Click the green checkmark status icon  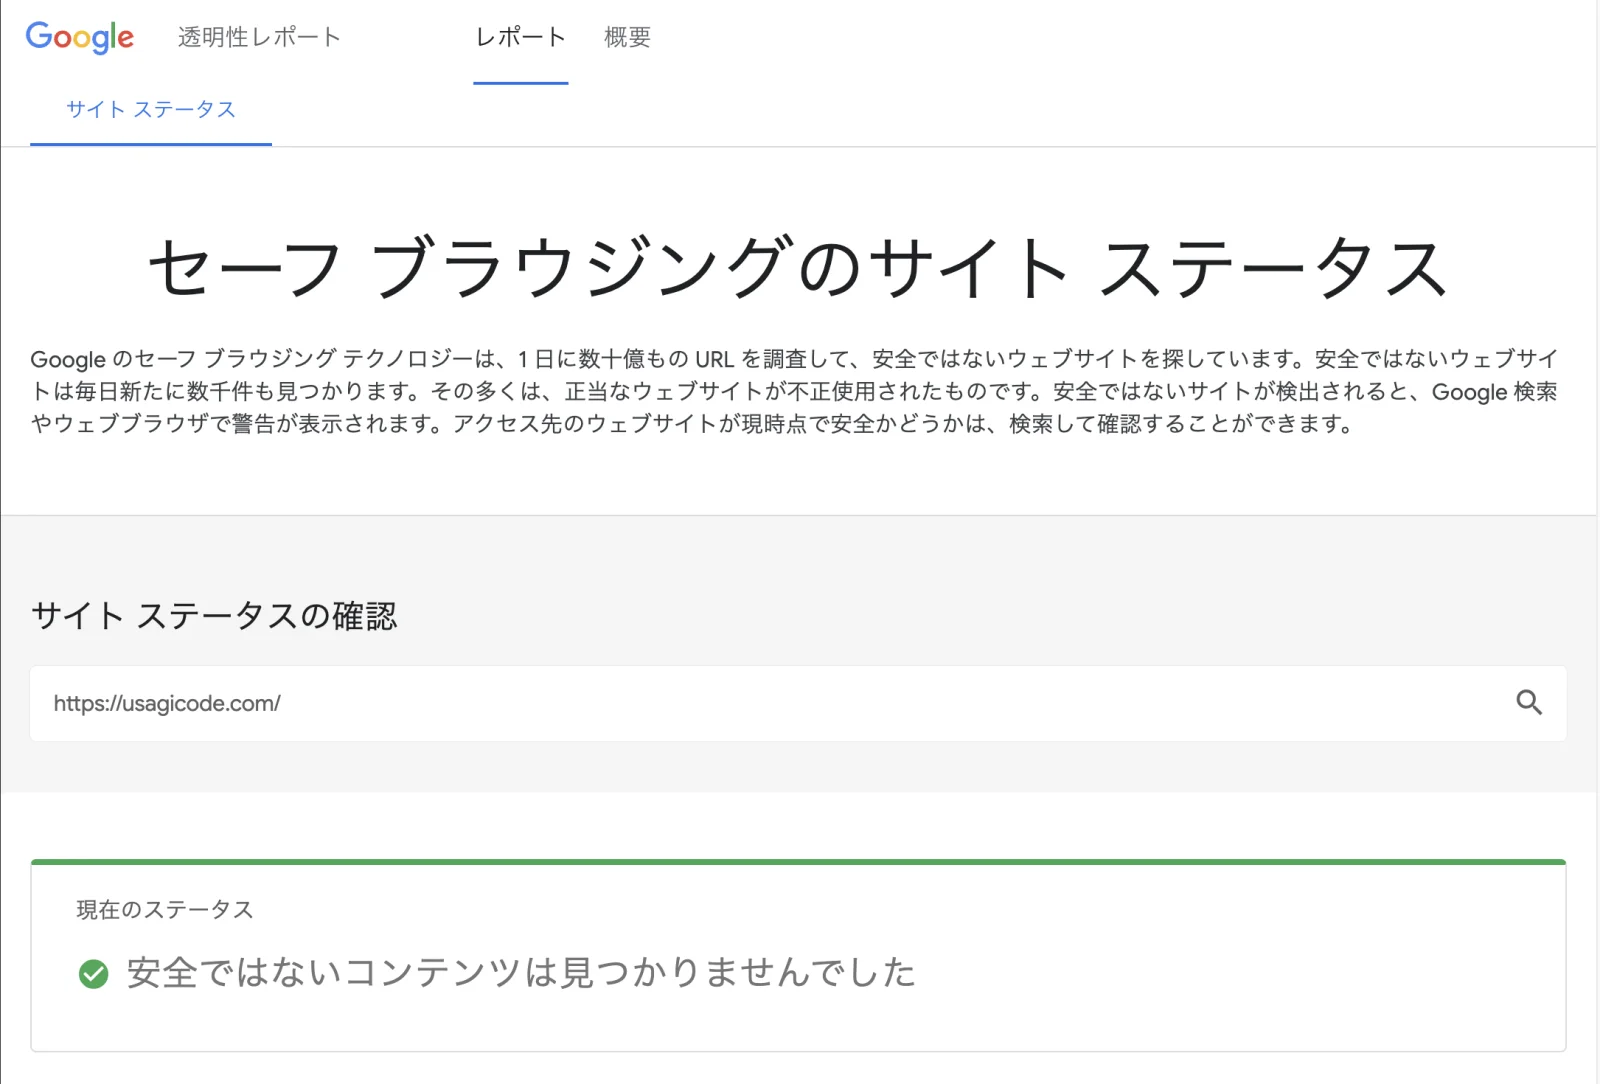pyautogui.click(x=94, y=973)
